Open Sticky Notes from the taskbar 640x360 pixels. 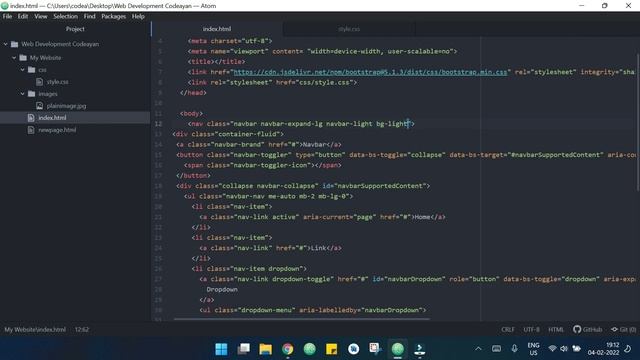click(x=331, y=349)
